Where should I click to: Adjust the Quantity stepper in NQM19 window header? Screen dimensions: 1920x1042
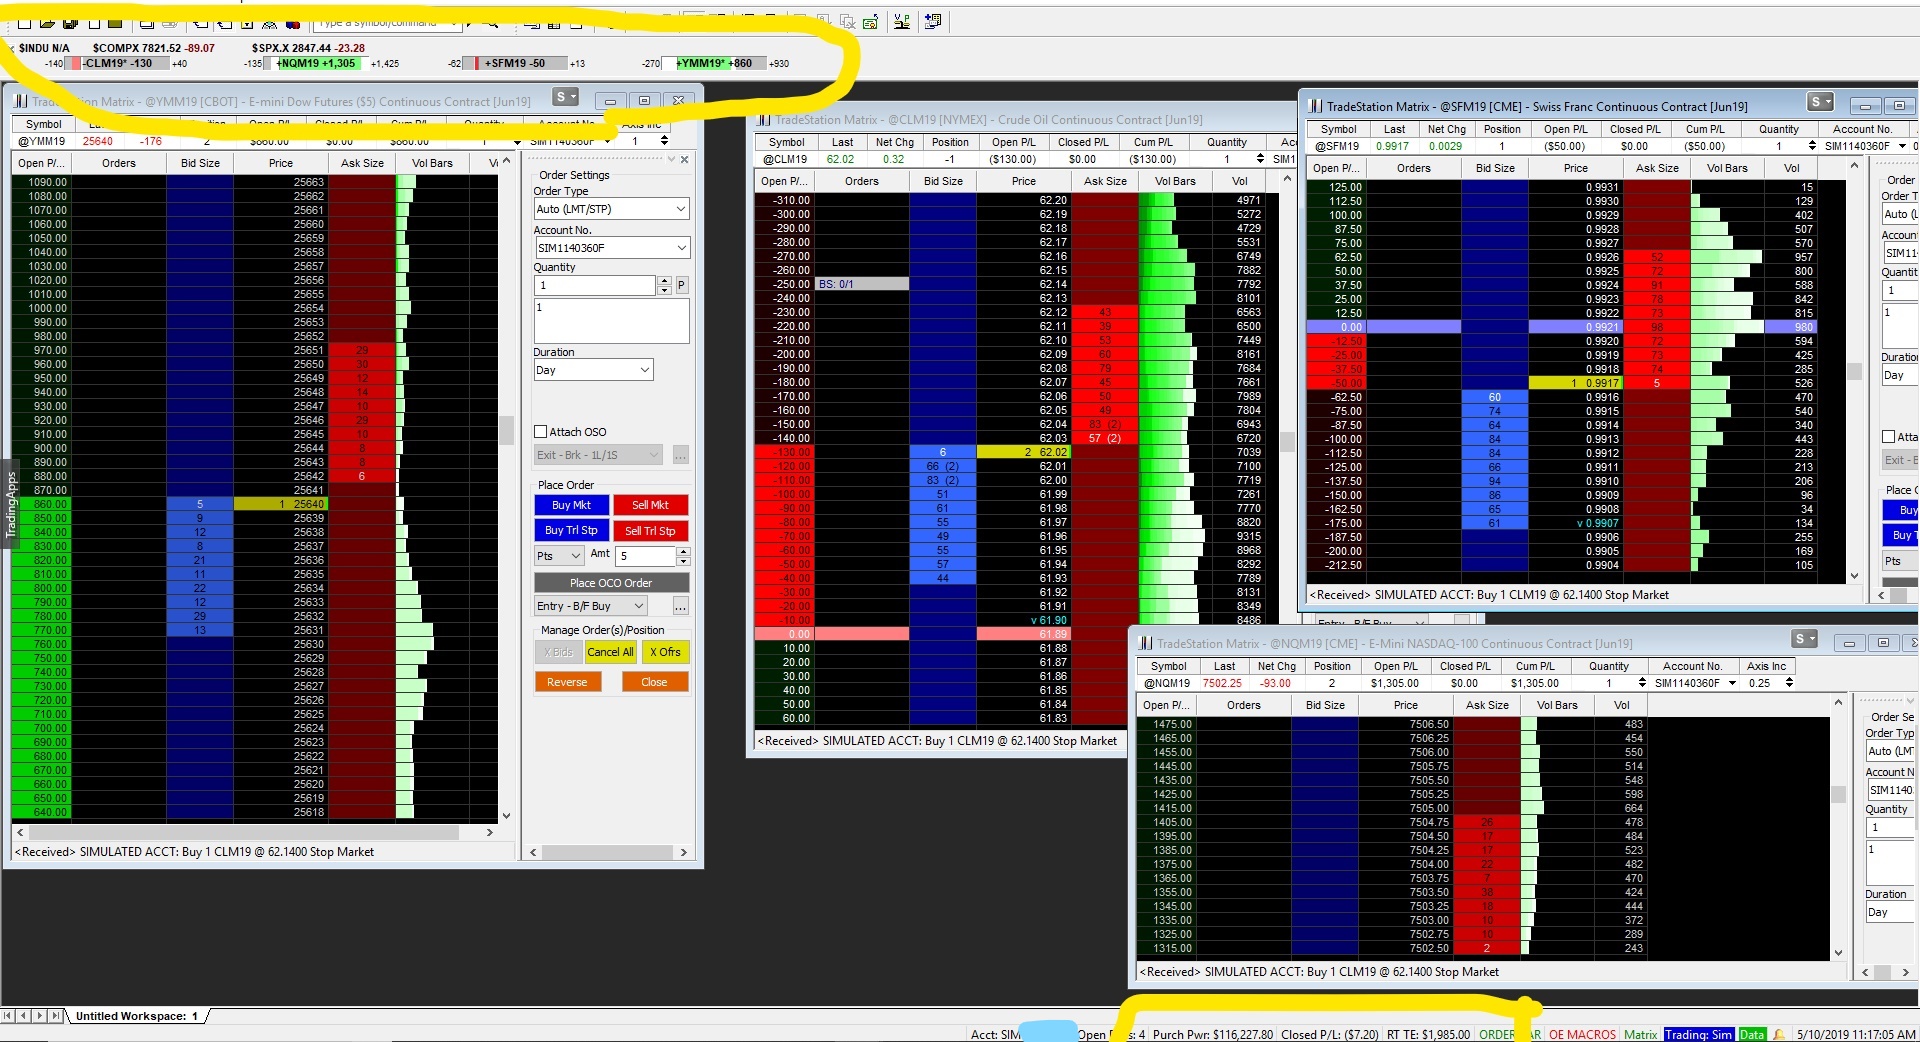pyautogui.click(x=1642, y=683)
